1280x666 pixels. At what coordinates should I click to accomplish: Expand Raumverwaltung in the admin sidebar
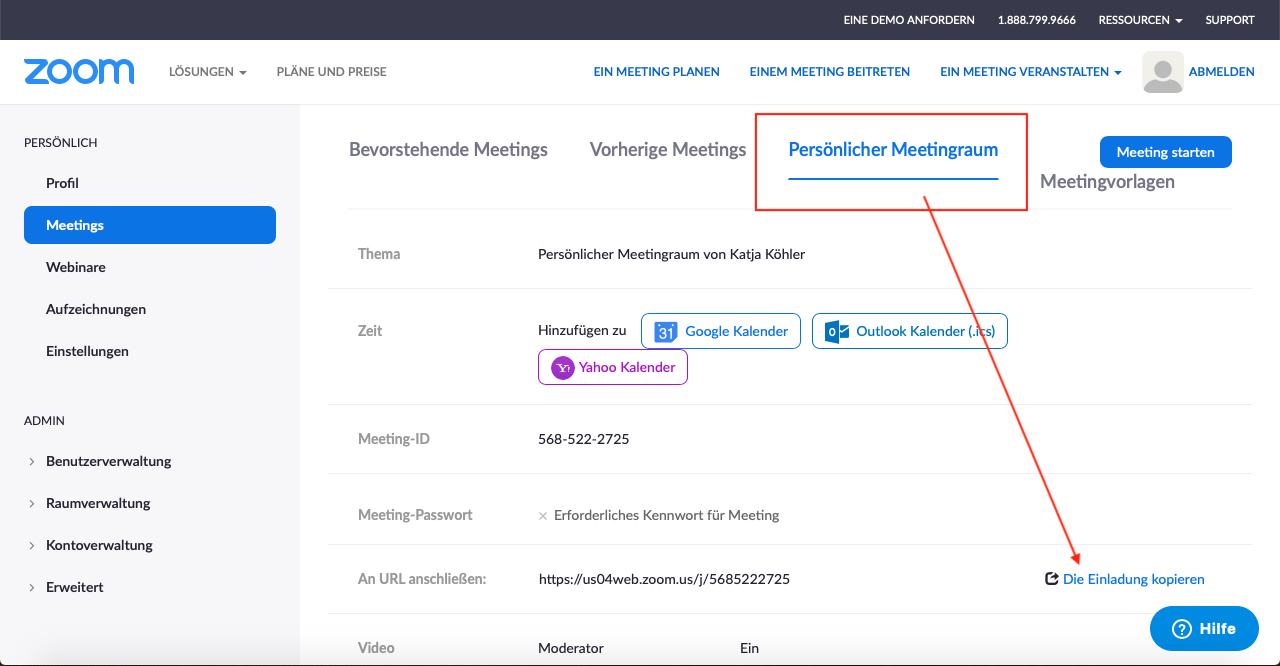tap(98, 503)
